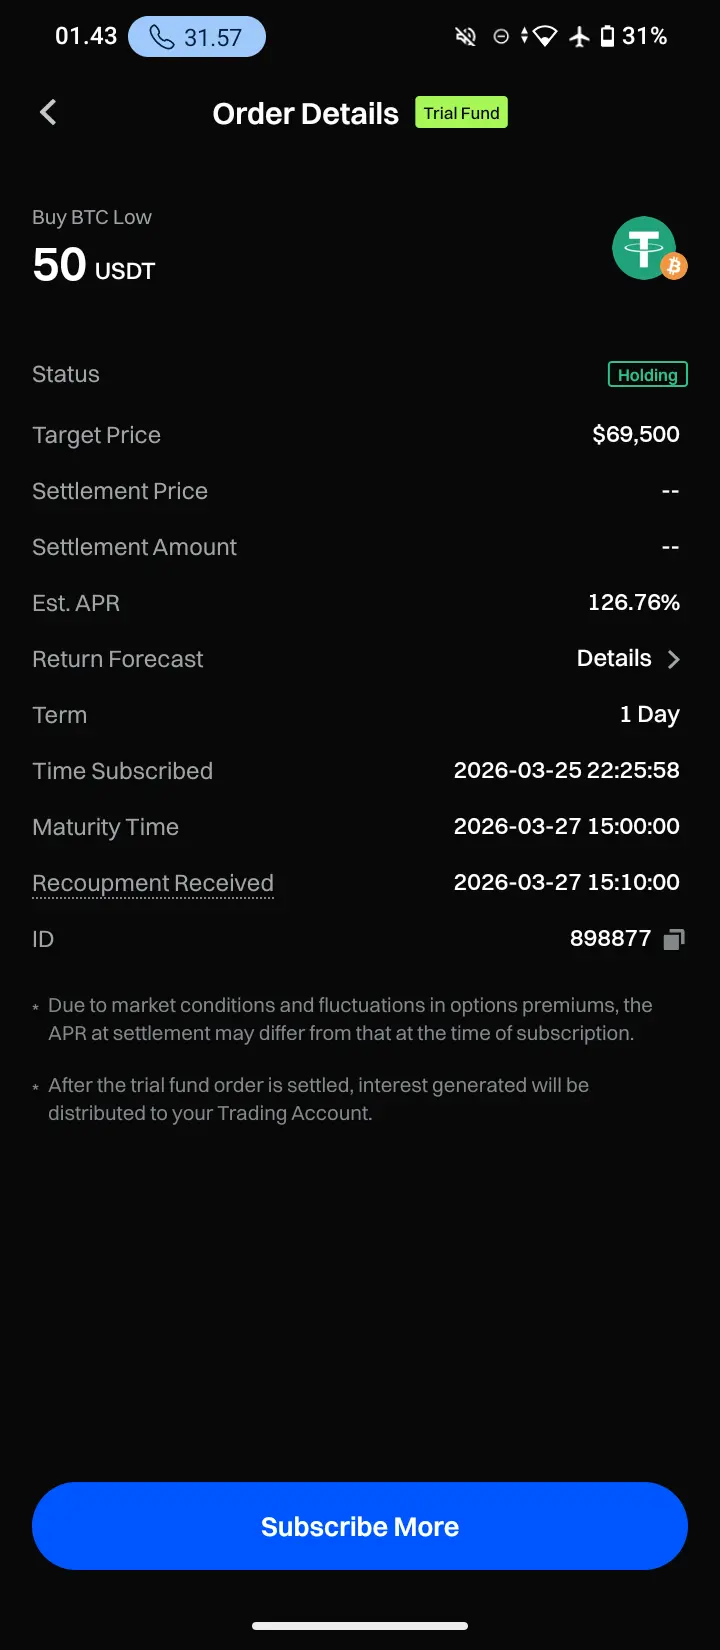Tap the Trial Fund badge
Screen dimensions: 720x1650
461,113
